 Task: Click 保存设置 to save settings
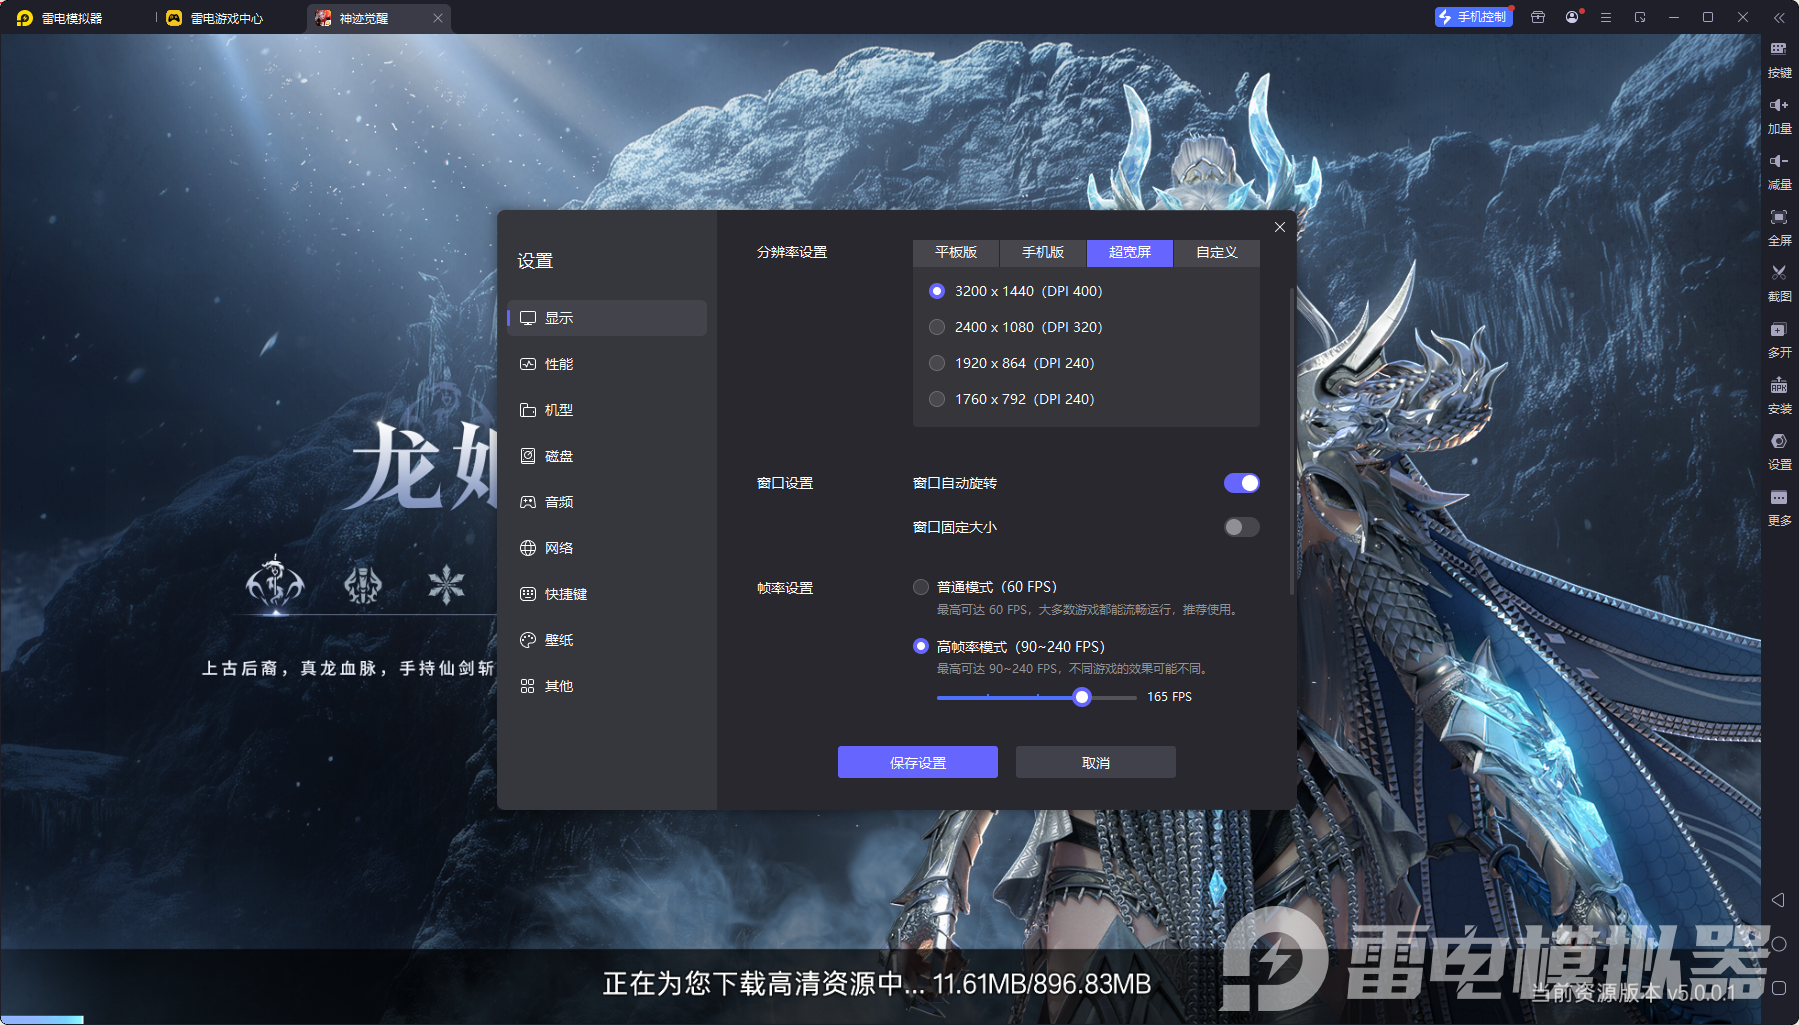coord(918,762)
